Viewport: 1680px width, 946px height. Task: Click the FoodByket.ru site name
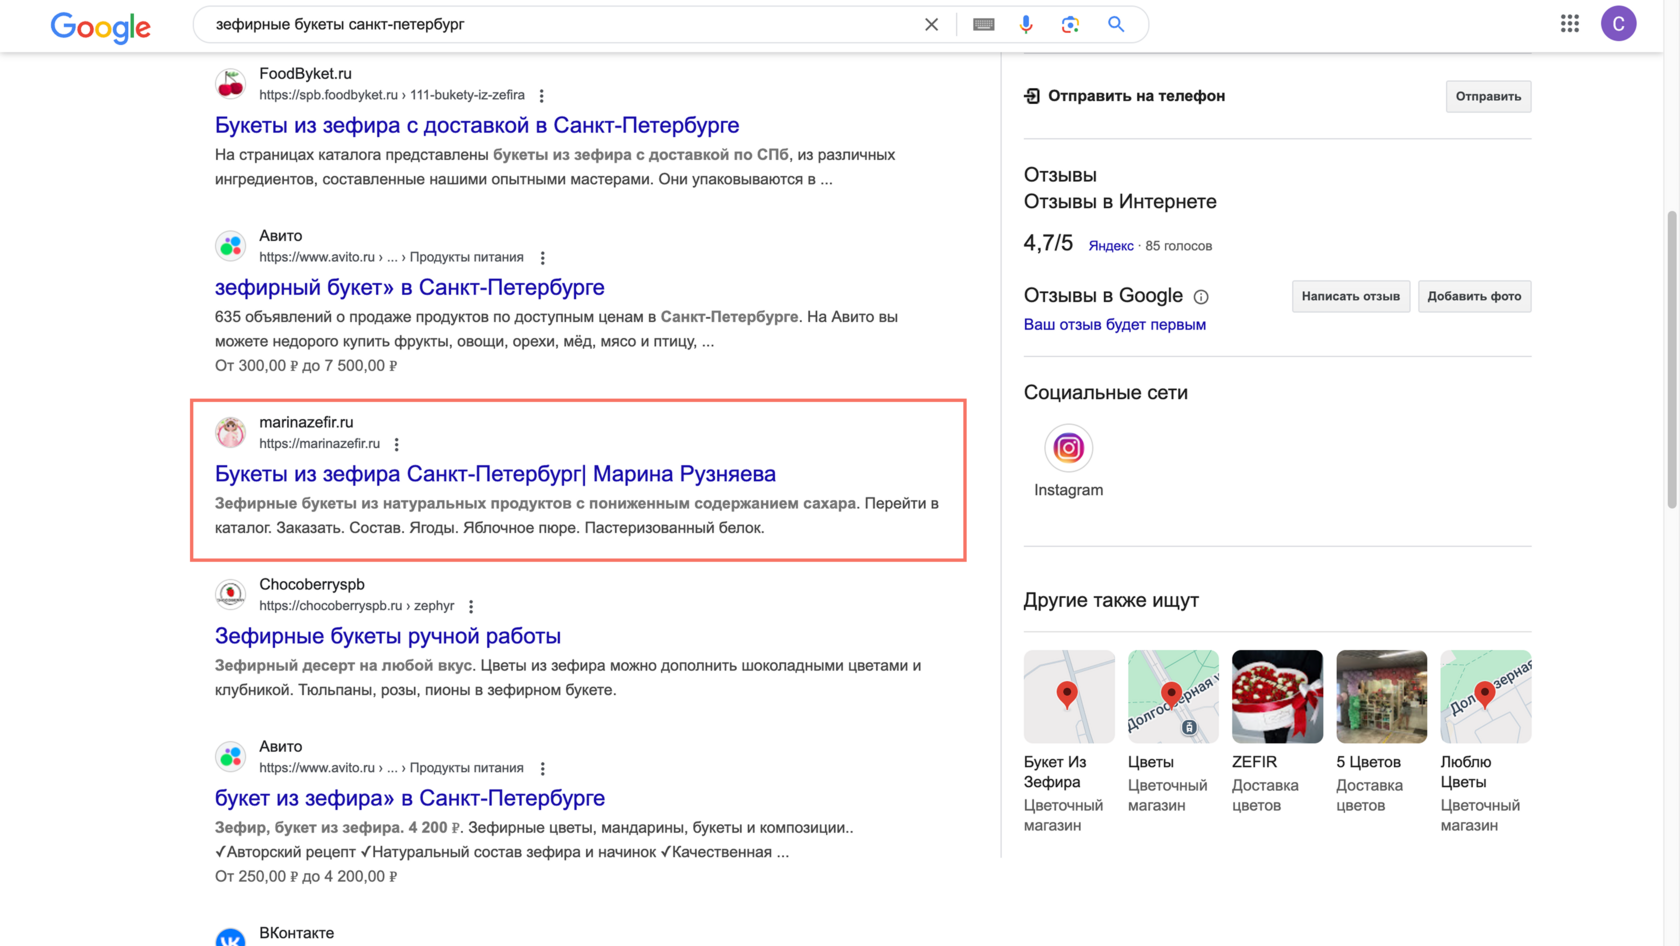[305, 73]
